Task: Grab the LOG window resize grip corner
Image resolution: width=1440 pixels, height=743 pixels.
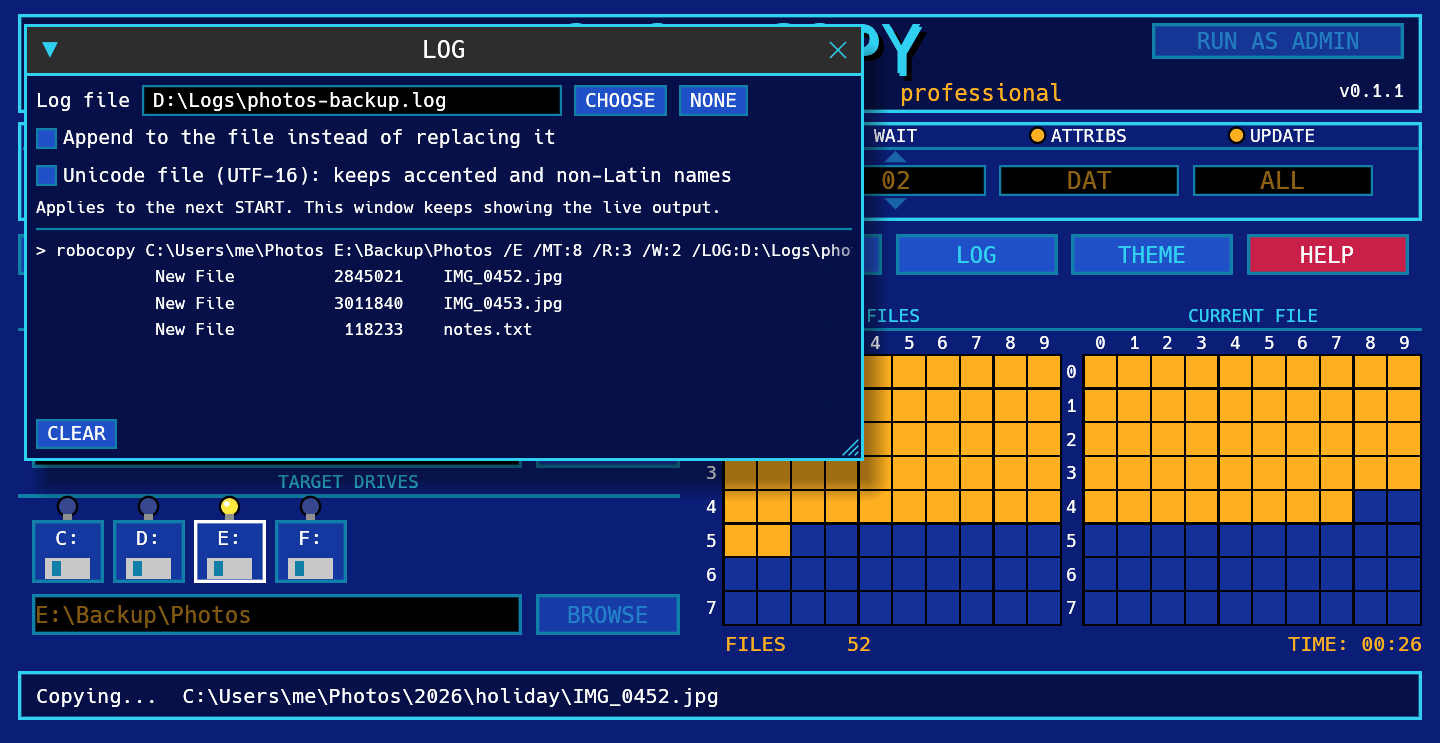Action: tap(851, 448)
